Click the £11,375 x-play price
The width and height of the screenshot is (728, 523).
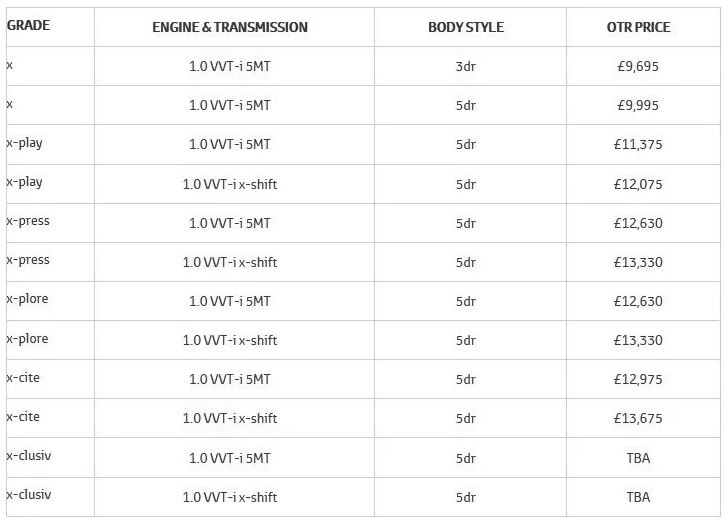coord(638,144)
